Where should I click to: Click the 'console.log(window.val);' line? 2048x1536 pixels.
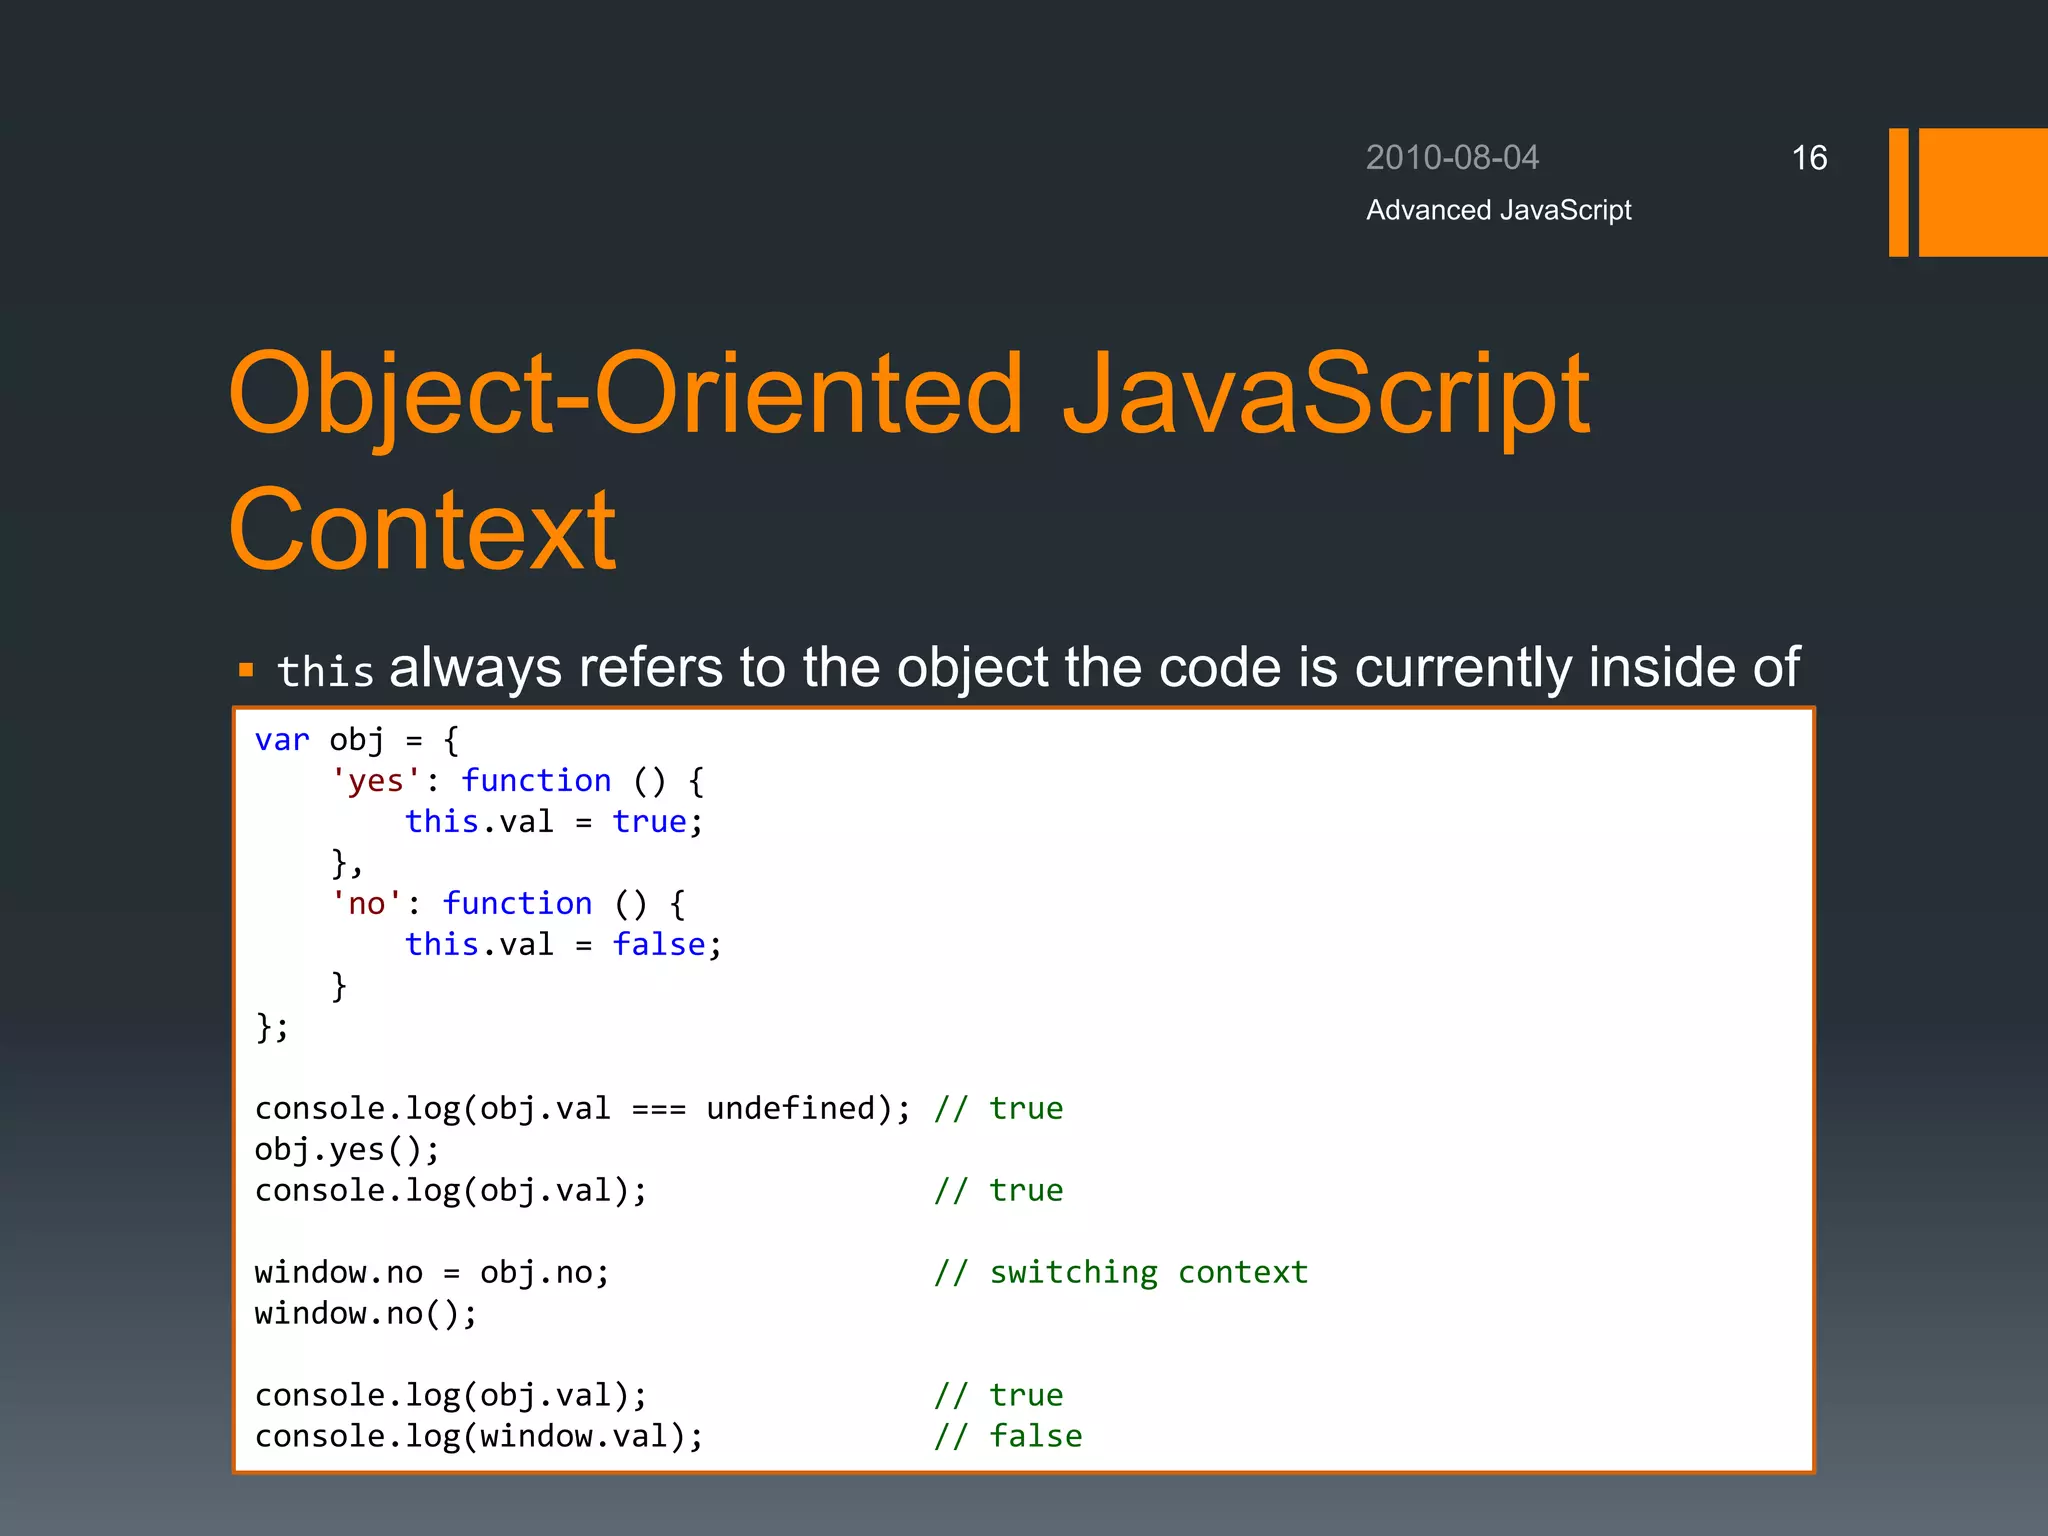[480, 1436]
